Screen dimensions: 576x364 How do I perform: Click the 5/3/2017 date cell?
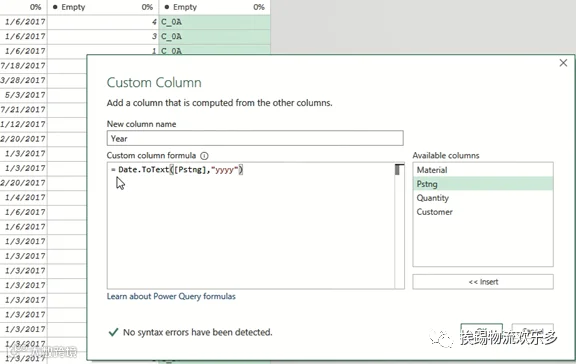[x=24, y=95]
